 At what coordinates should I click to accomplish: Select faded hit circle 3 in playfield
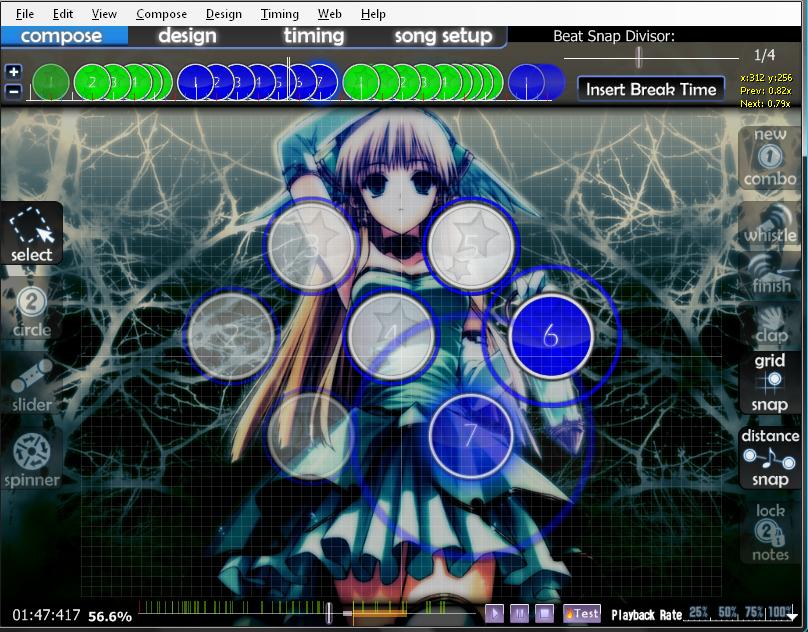coord(311,245)
